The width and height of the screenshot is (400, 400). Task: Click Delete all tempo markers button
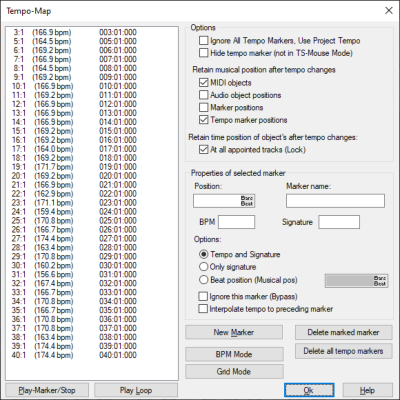(343, 351)
